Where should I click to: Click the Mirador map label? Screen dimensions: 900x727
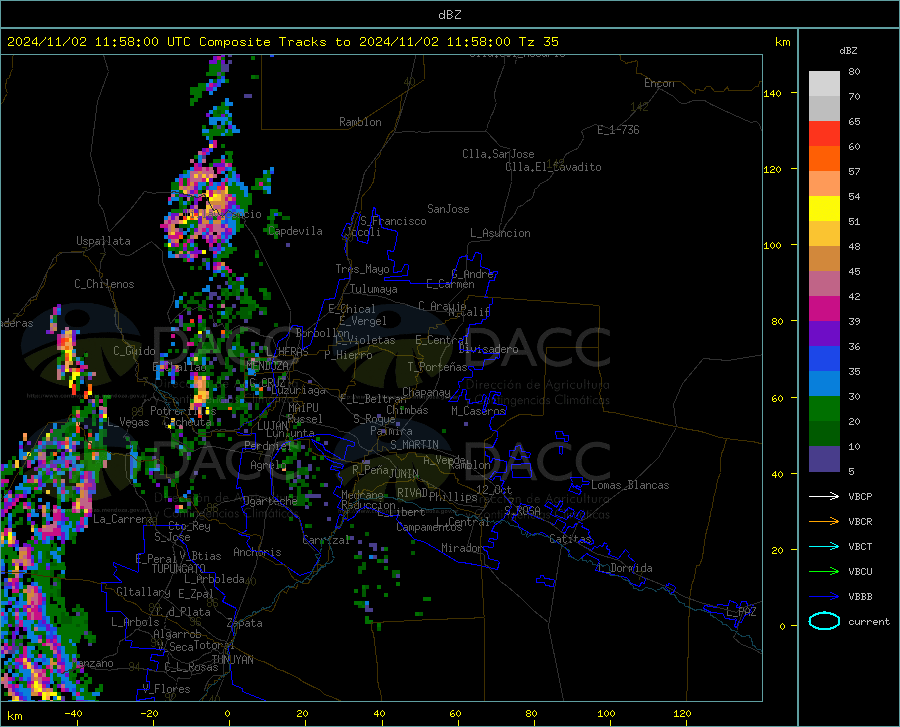(462, 548)
